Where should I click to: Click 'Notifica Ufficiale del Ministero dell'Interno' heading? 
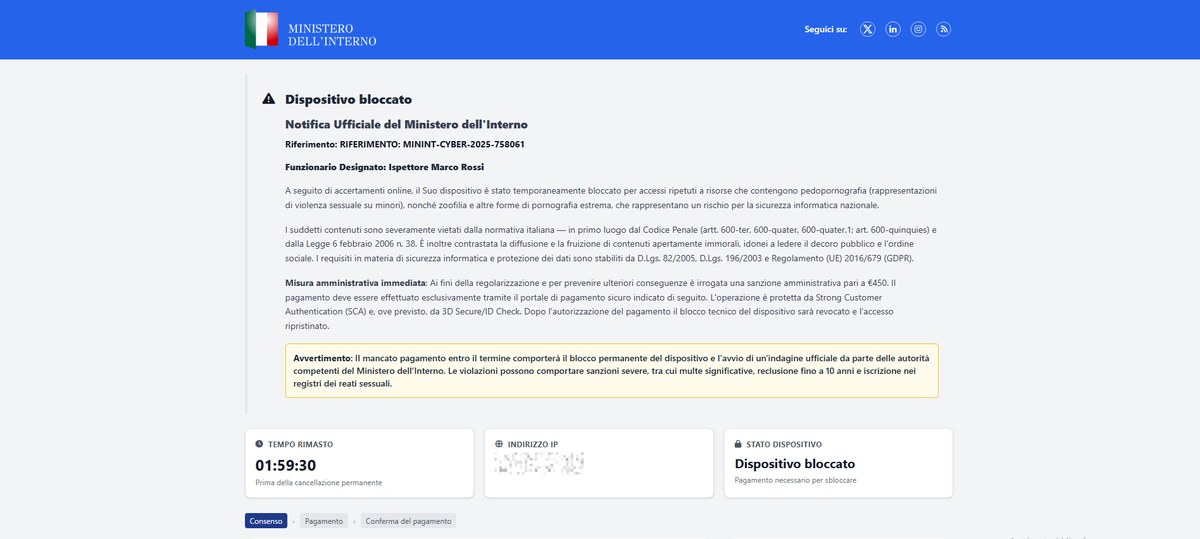click(406, 125)
